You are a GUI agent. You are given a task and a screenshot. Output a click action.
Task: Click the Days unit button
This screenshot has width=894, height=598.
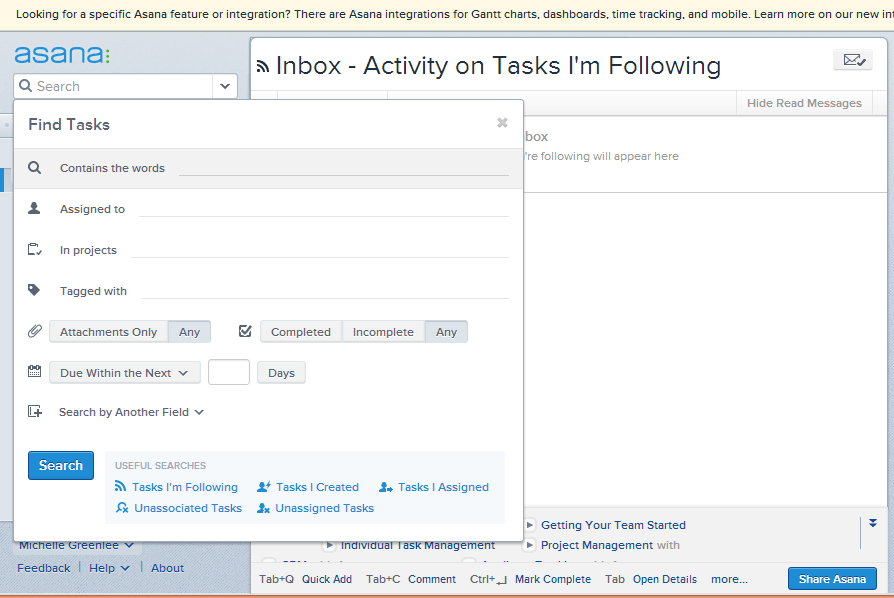coord(281,373)
